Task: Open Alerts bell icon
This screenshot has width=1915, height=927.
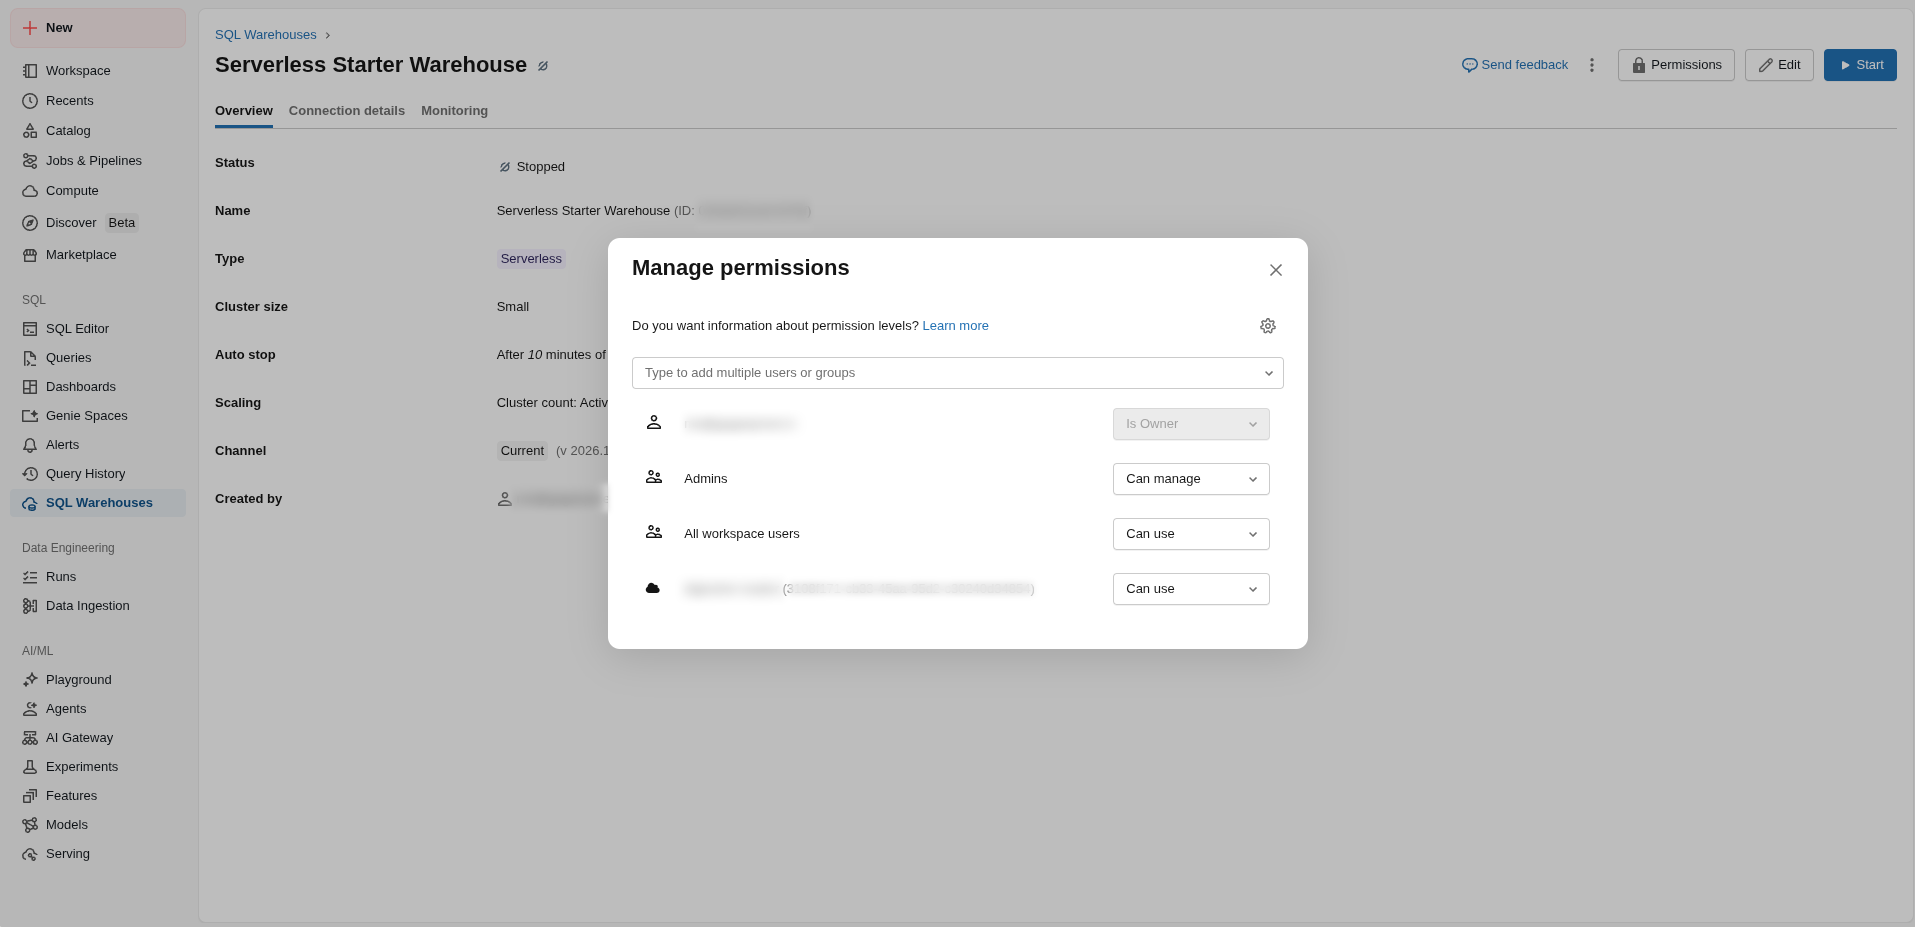Action: coord(30,445)
